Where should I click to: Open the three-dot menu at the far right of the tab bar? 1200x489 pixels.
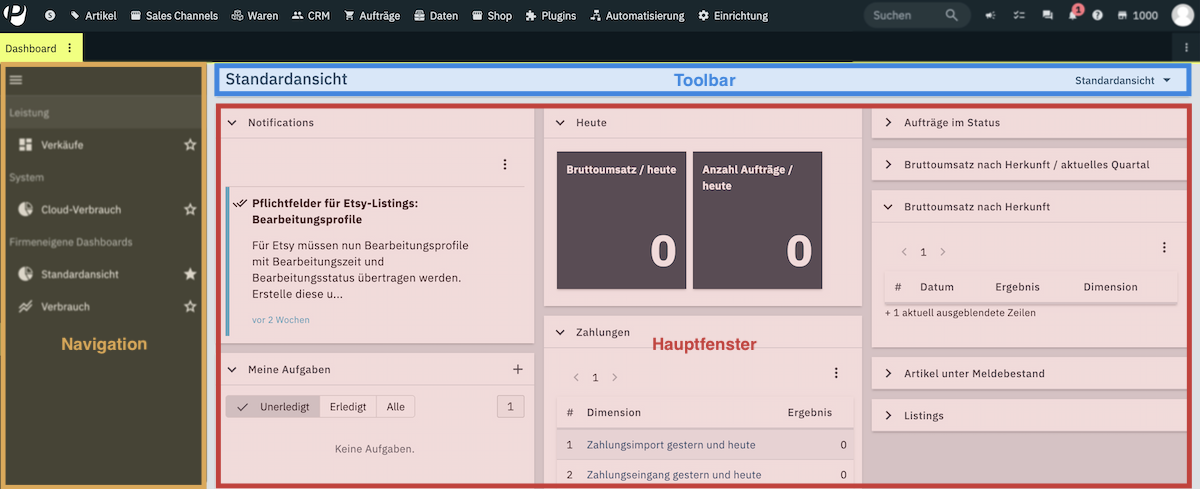[x=1186, y=48]
